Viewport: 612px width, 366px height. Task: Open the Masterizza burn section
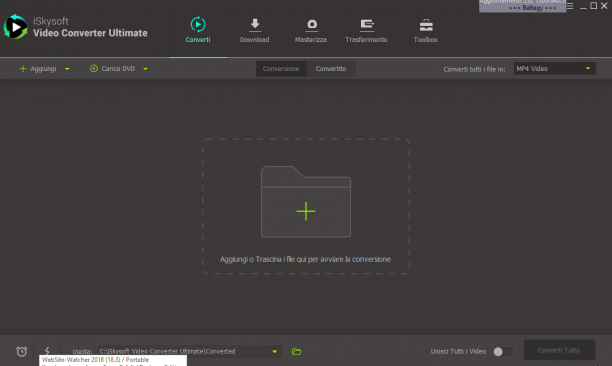(x=311, y=30)
